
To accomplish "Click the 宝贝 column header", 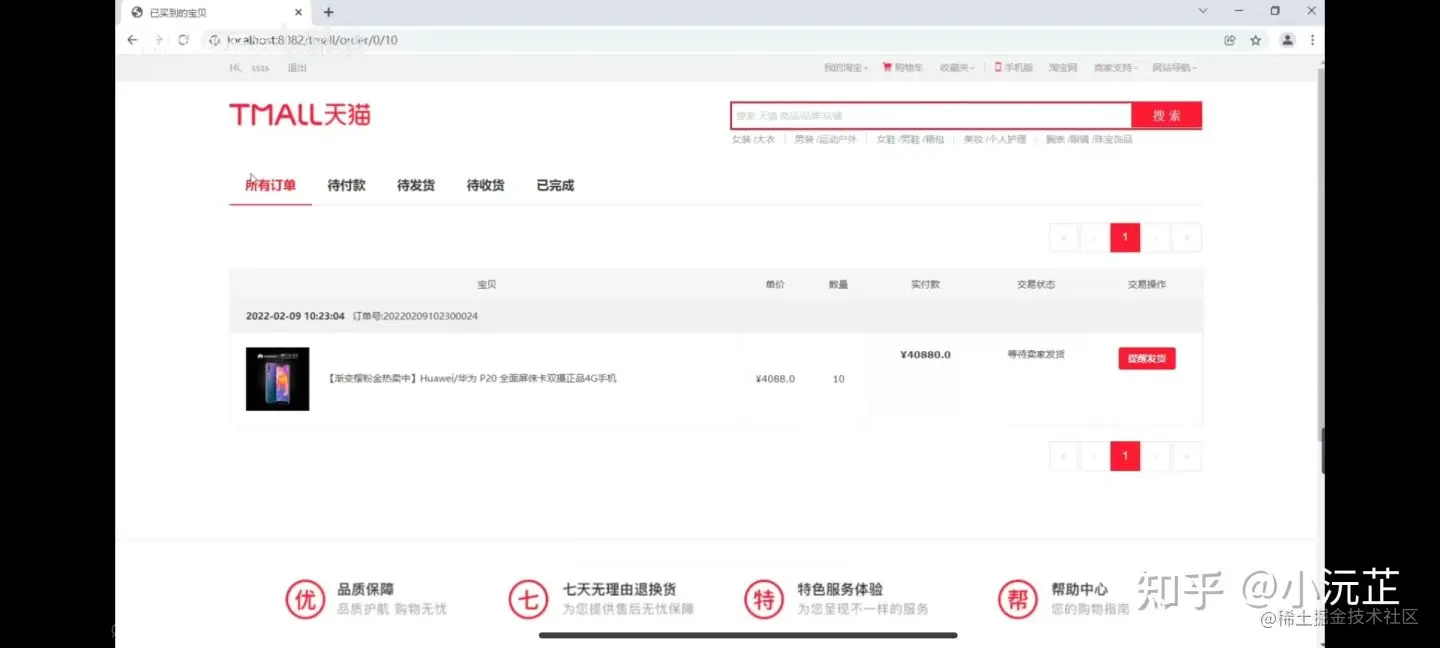I will [486, 285].
